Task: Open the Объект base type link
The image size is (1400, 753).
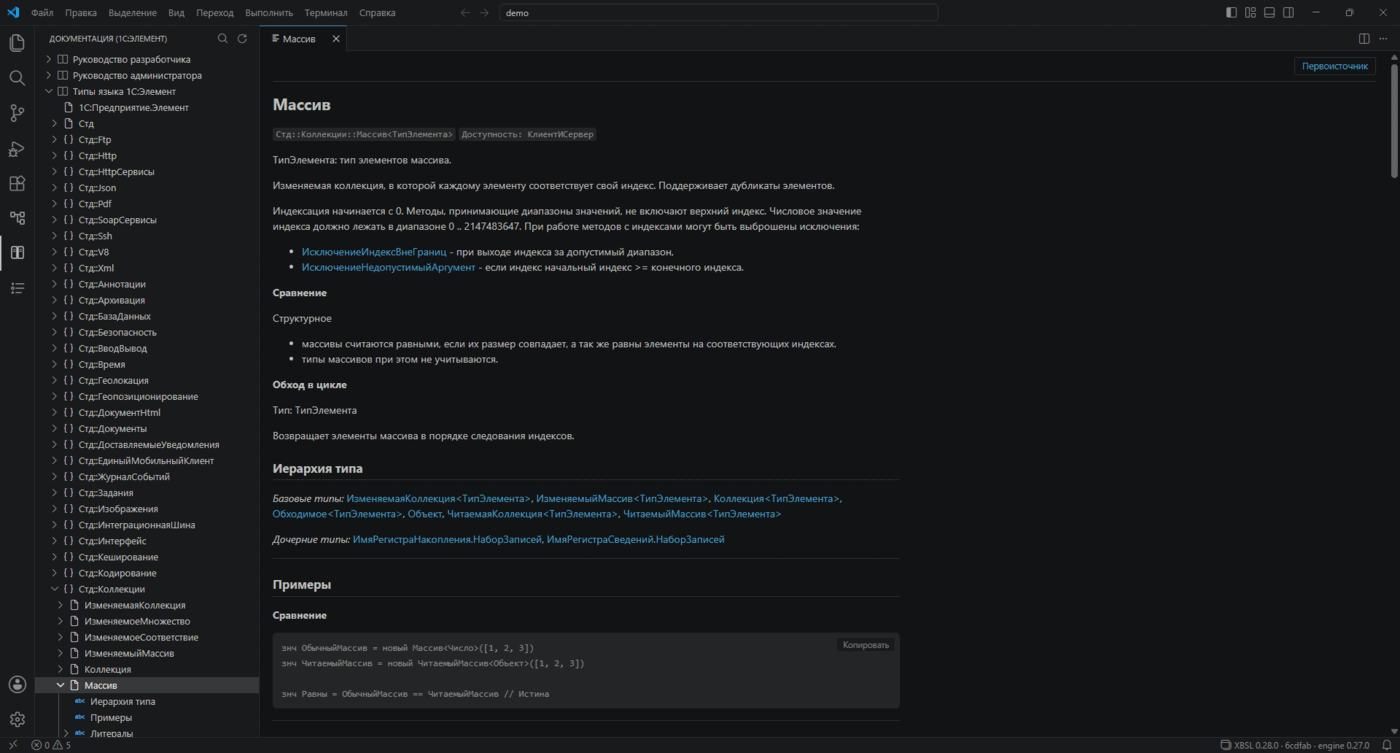Action: 424,514
